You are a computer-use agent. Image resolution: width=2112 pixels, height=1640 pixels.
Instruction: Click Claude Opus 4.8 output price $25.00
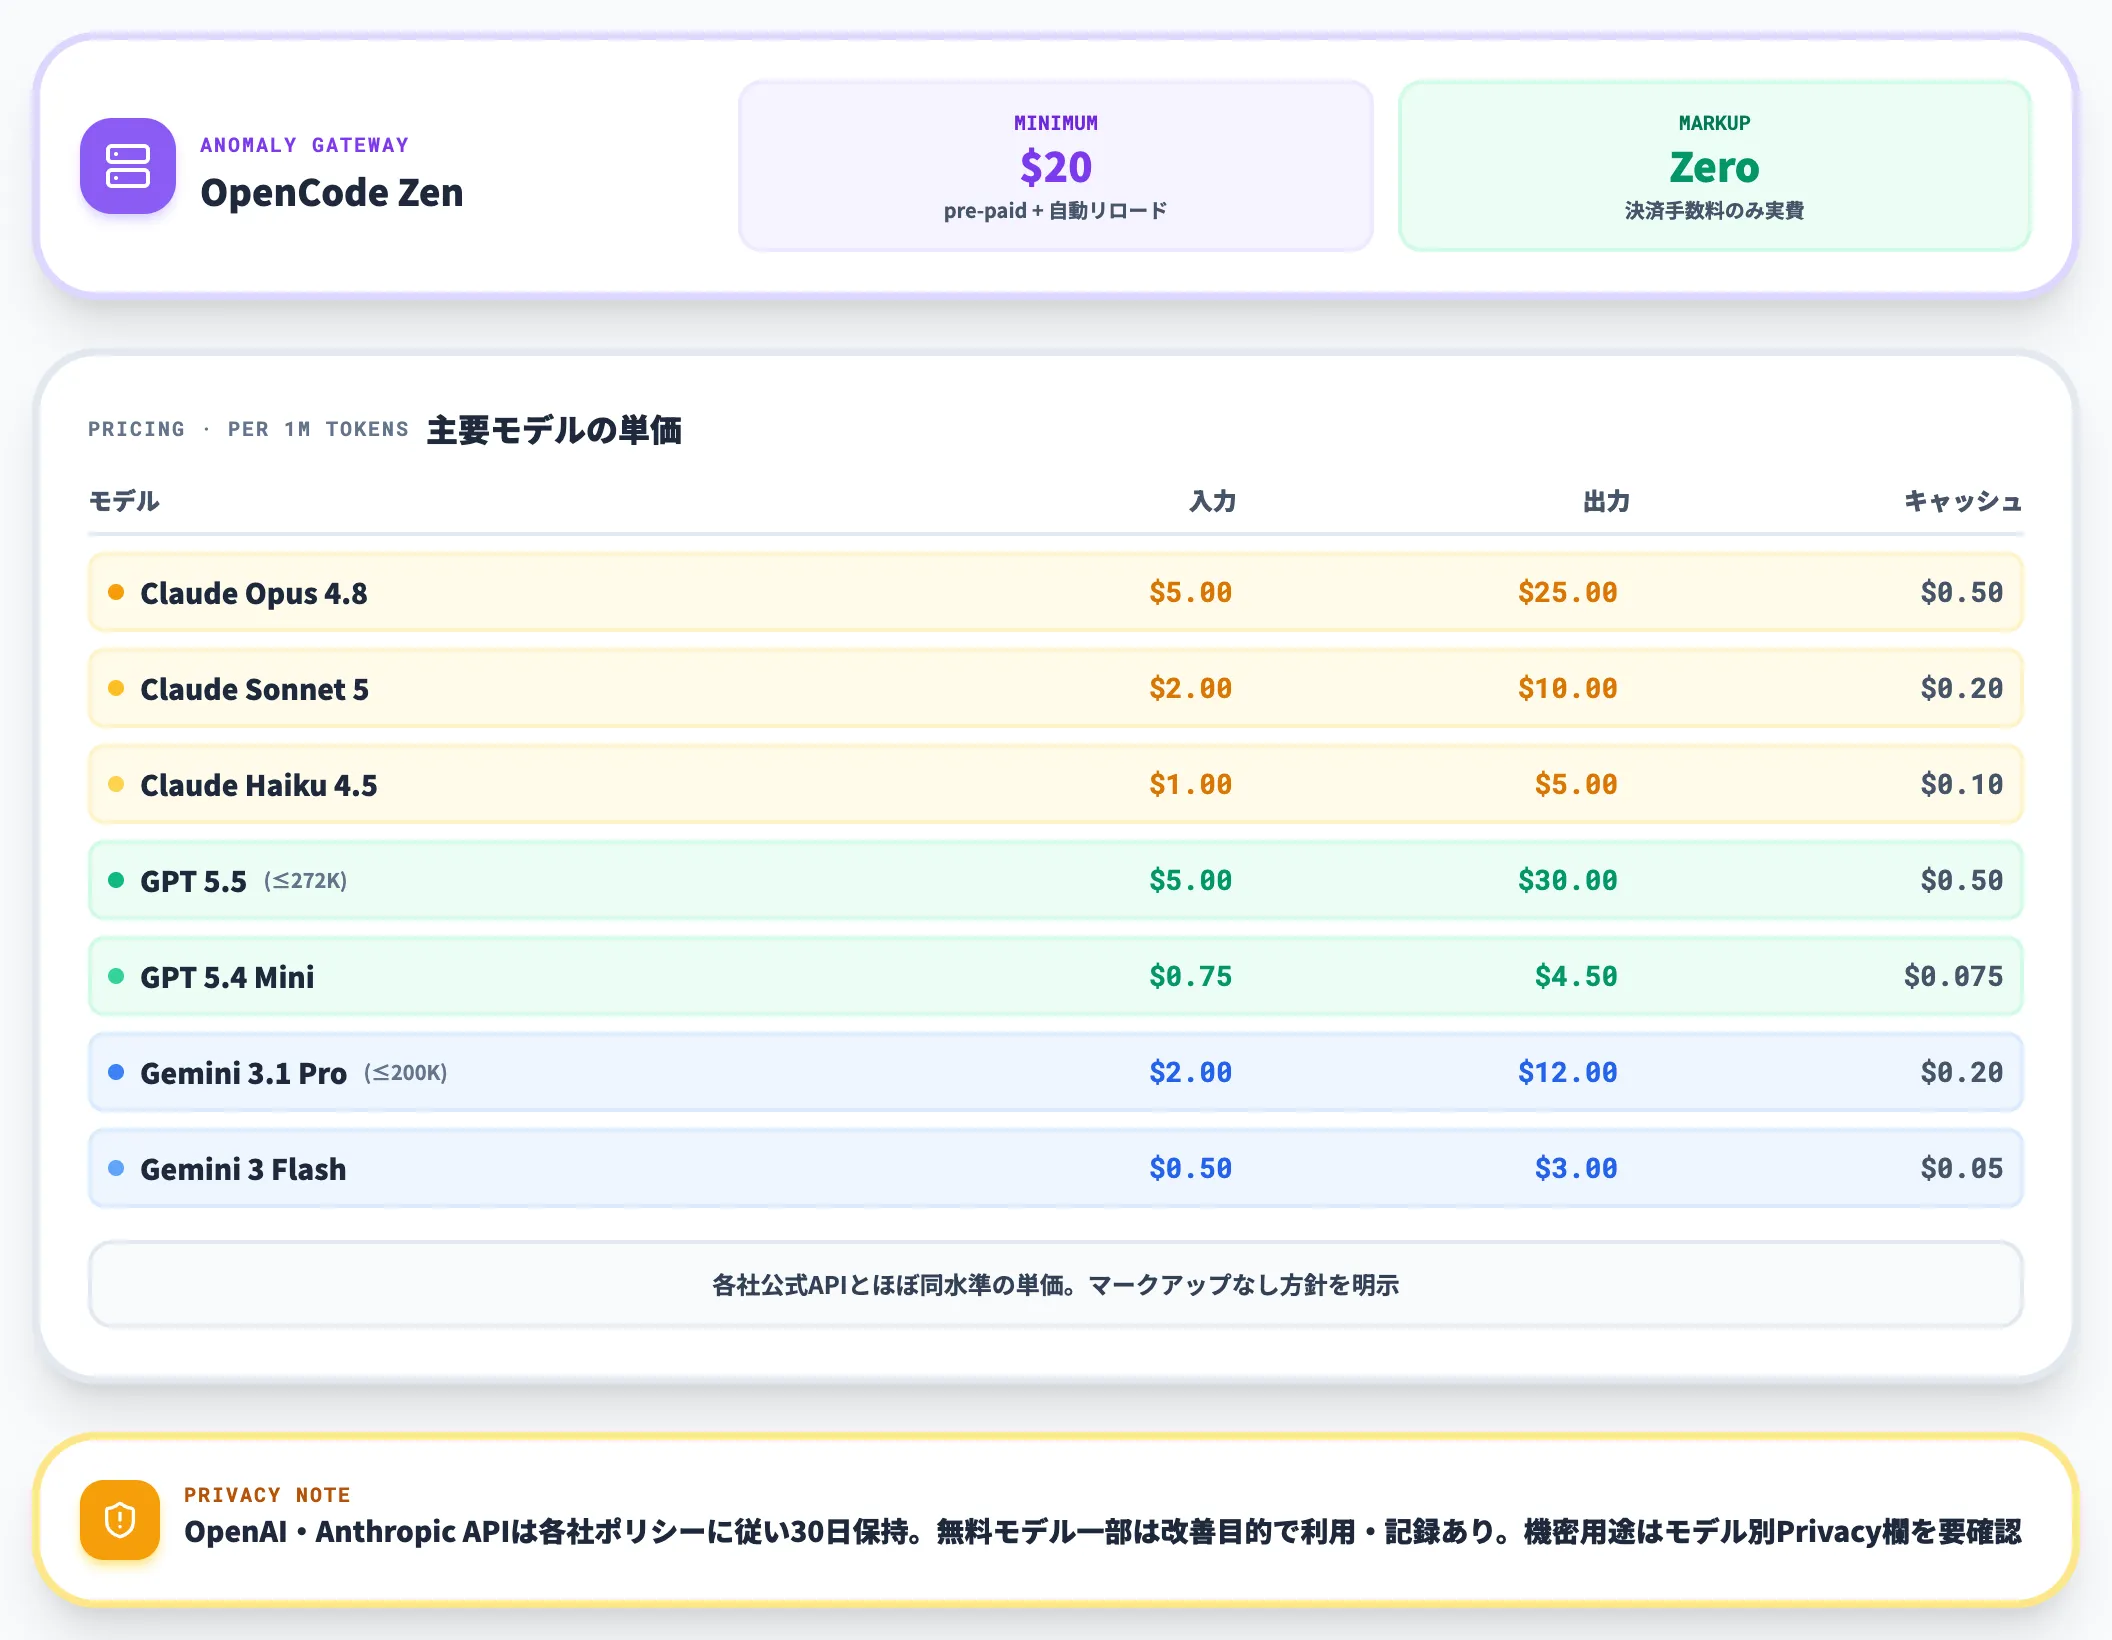click(x=1567, y=592)
